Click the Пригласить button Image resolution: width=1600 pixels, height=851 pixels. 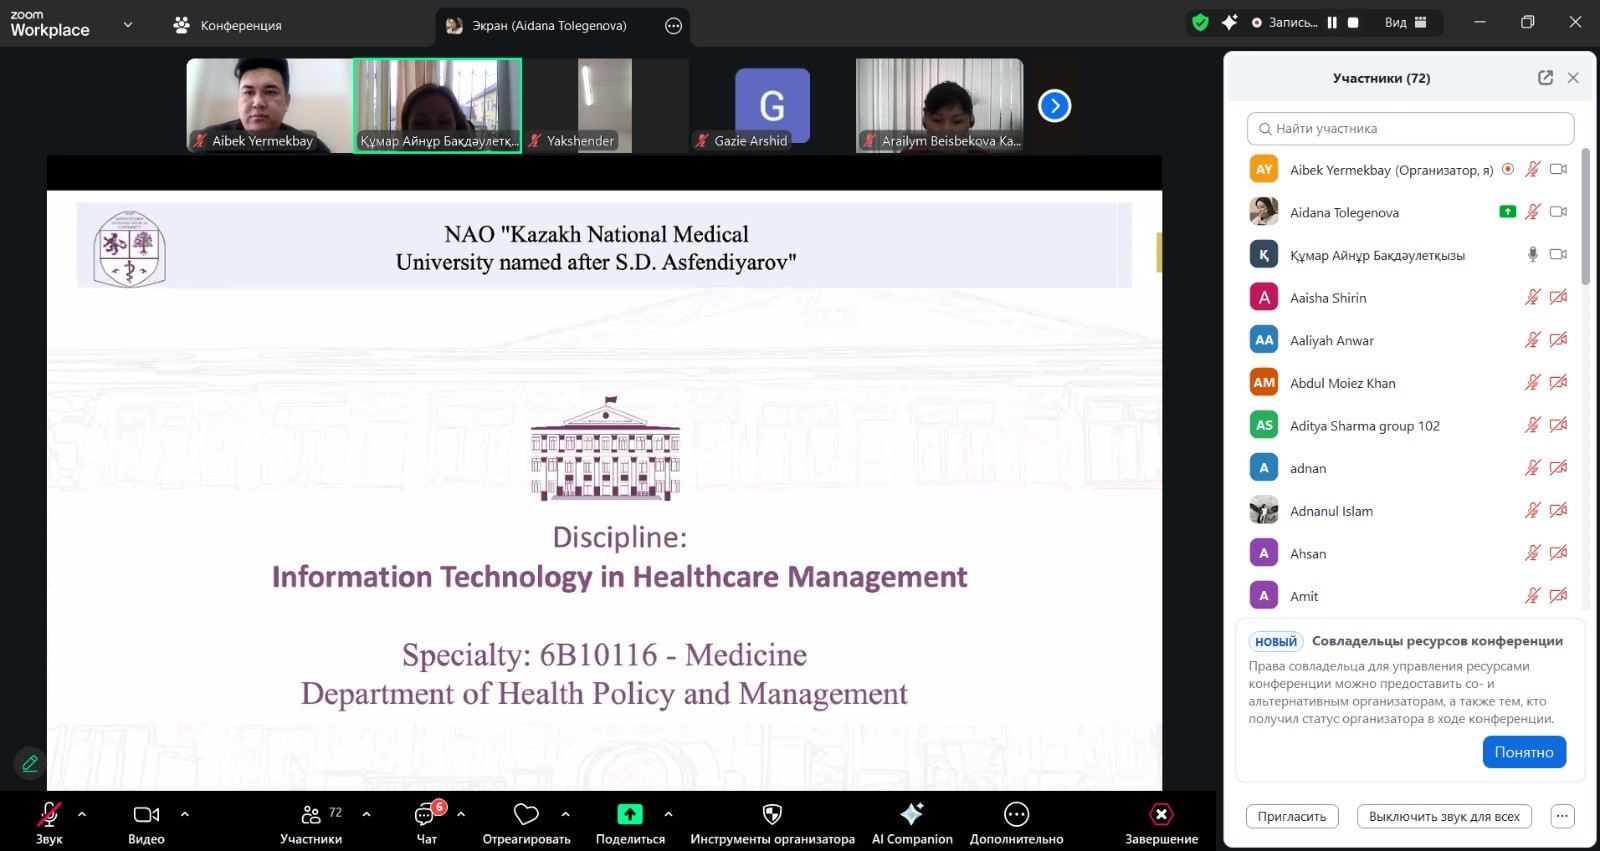1291,816
